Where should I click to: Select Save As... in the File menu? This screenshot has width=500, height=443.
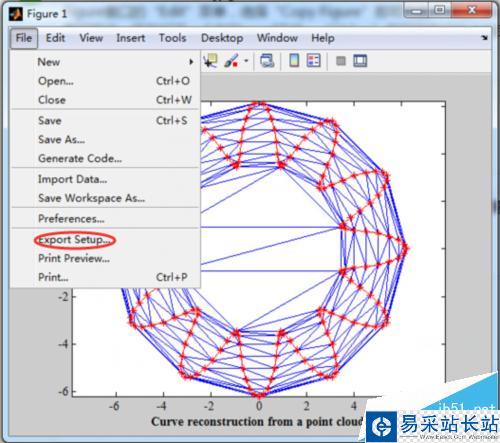point(106,139)
